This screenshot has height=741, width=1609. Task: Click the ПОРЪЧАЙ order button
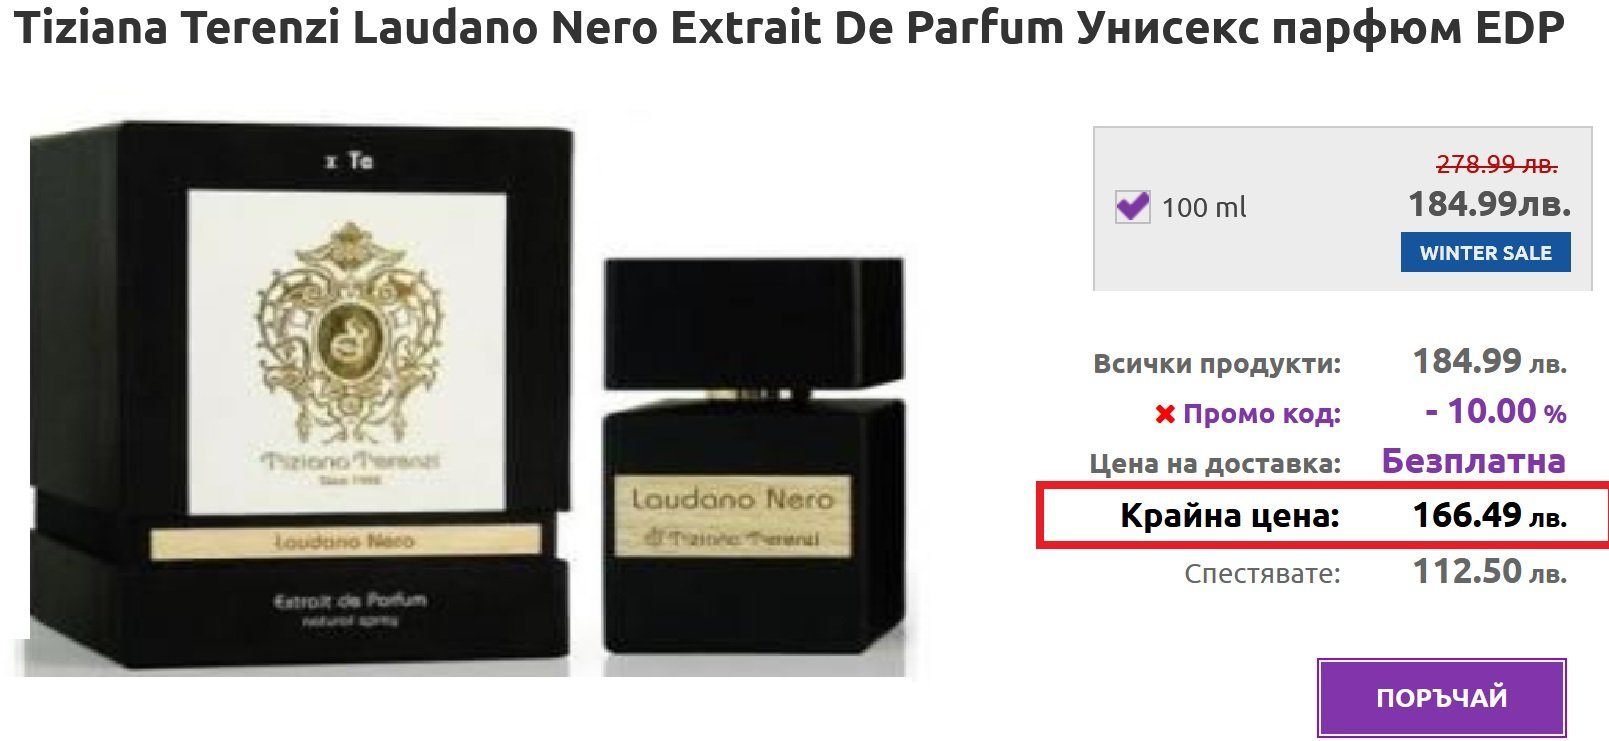tap(1441, 698)
